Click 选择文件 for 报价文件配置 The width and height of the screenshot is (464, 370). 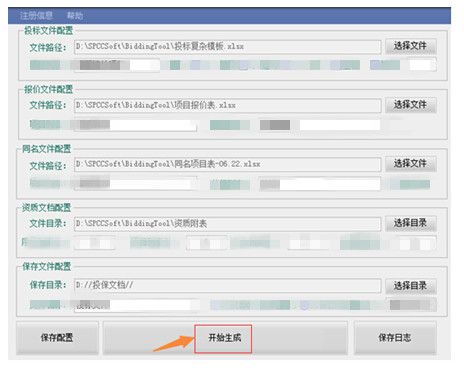click(x=411, y=105)
